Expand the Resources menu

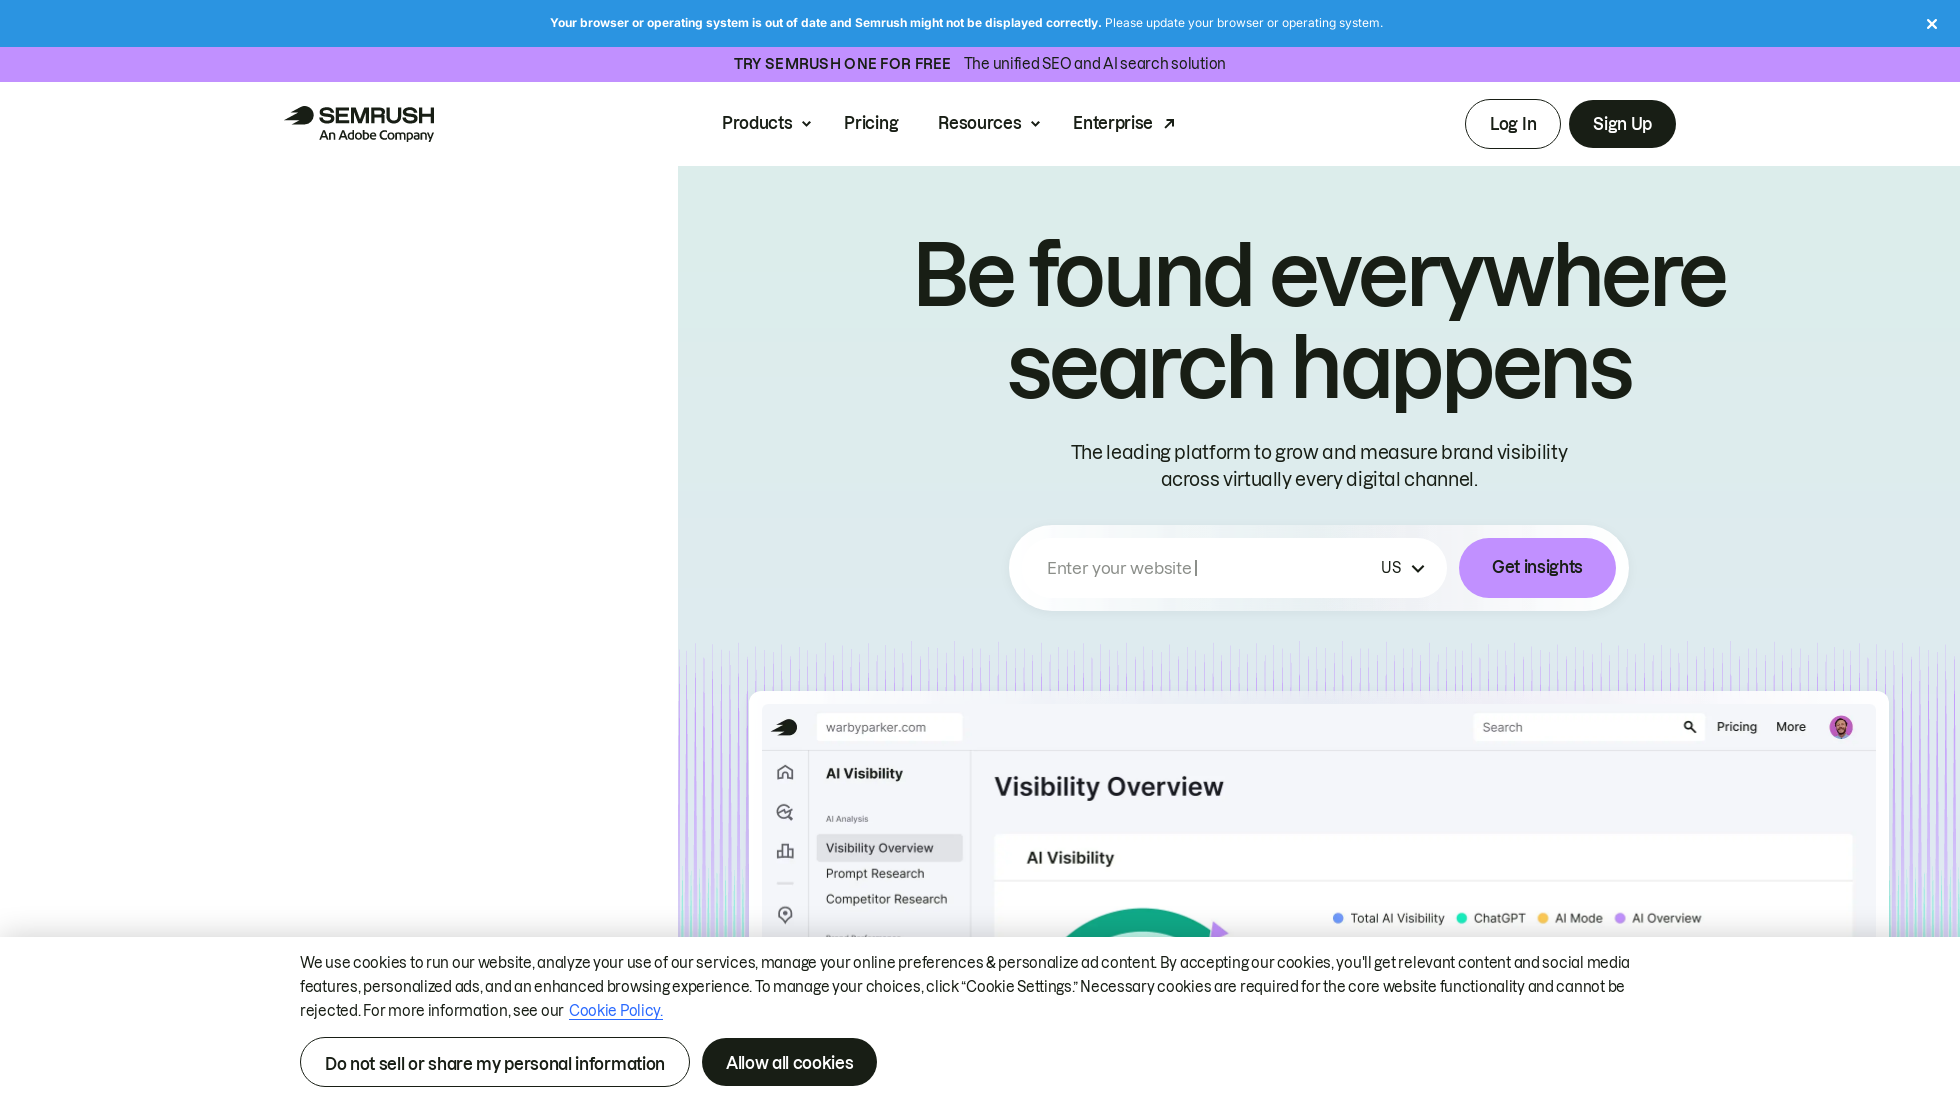tap(989, 123)
